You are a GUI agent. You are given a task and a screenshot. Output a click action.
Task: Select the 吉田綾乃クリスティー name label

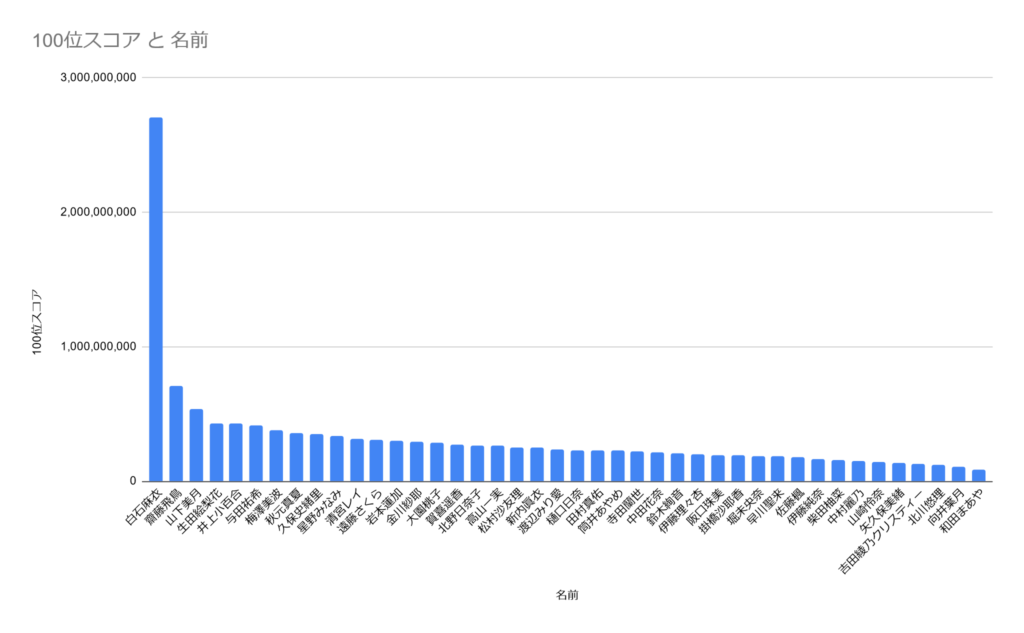tap(880, 532)
